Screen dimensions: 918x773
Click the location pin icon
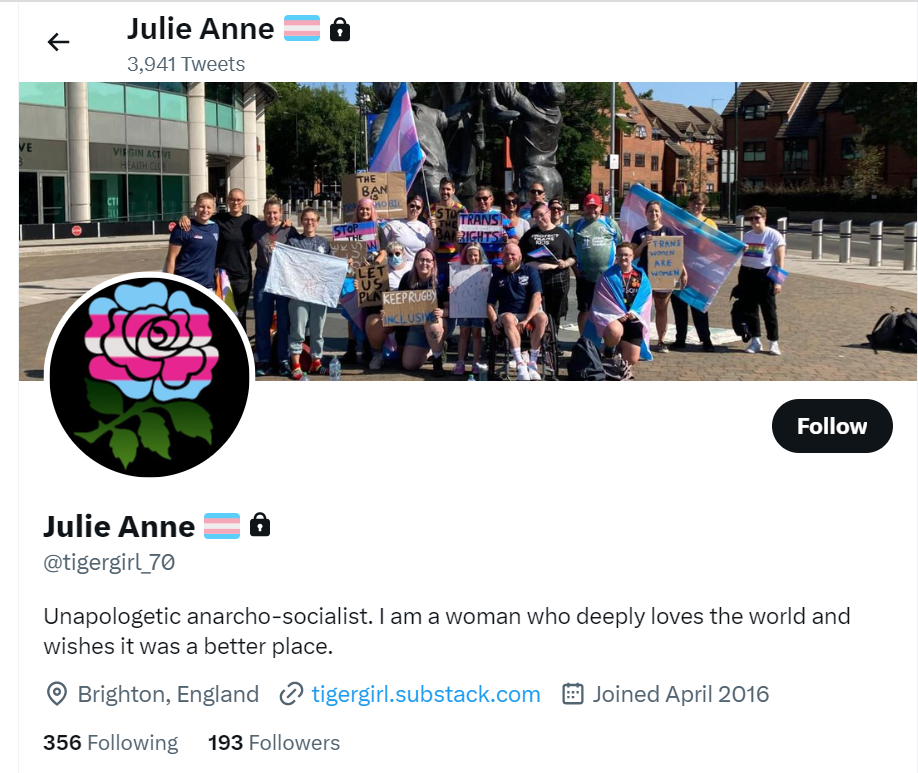click(x=56, y=694)
